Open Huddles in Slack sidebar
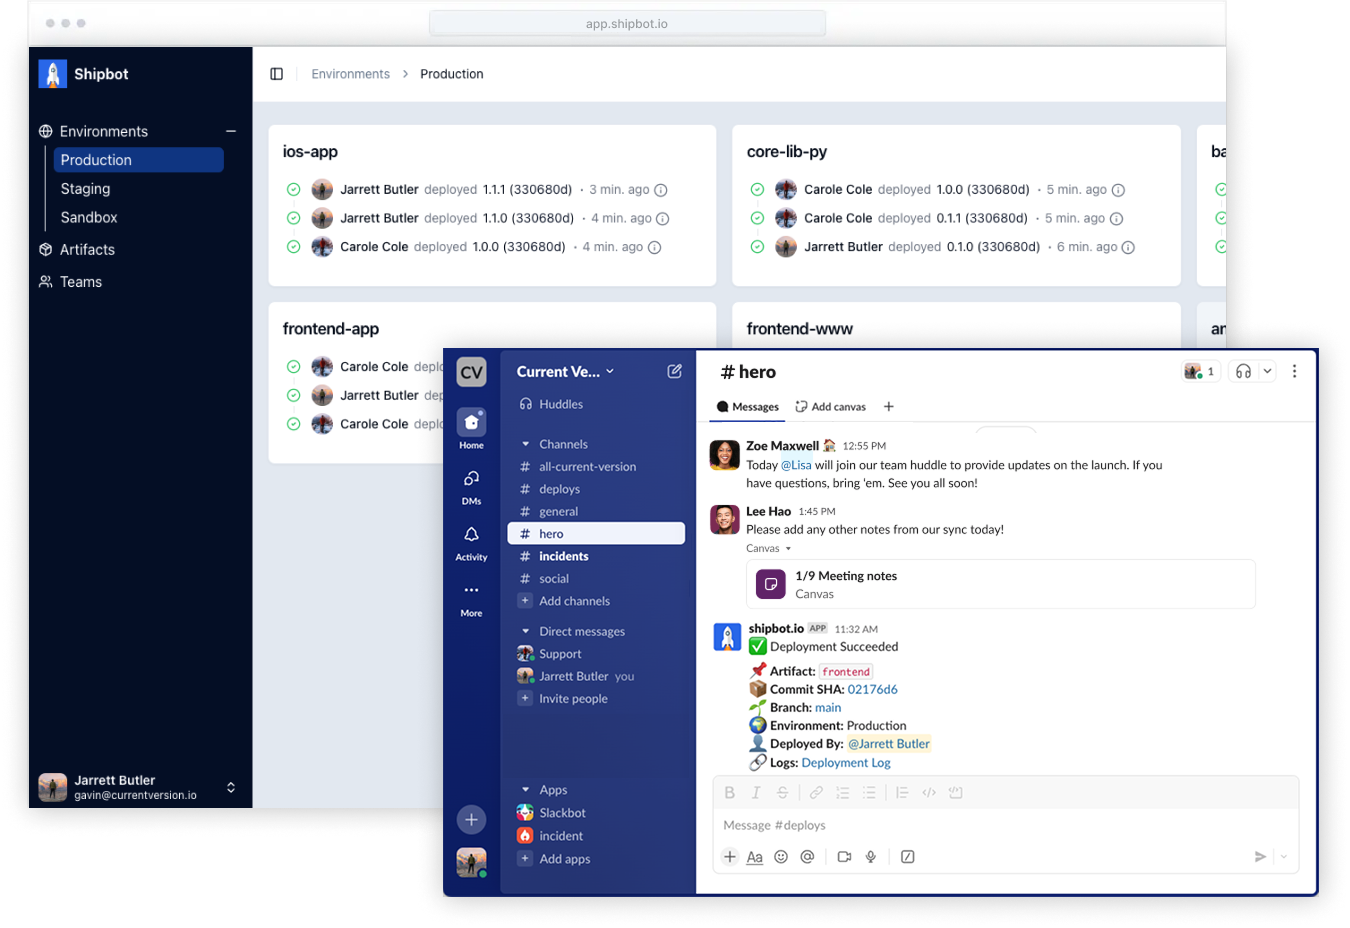 tap(551, 404)
